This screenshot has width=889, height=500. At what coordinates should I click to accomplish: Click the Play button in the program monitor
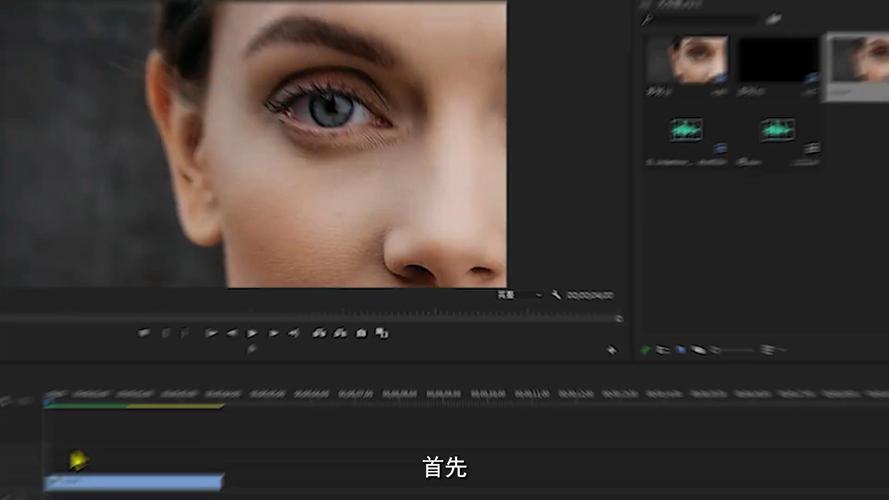pyautogui.click(x=252, y=333)
